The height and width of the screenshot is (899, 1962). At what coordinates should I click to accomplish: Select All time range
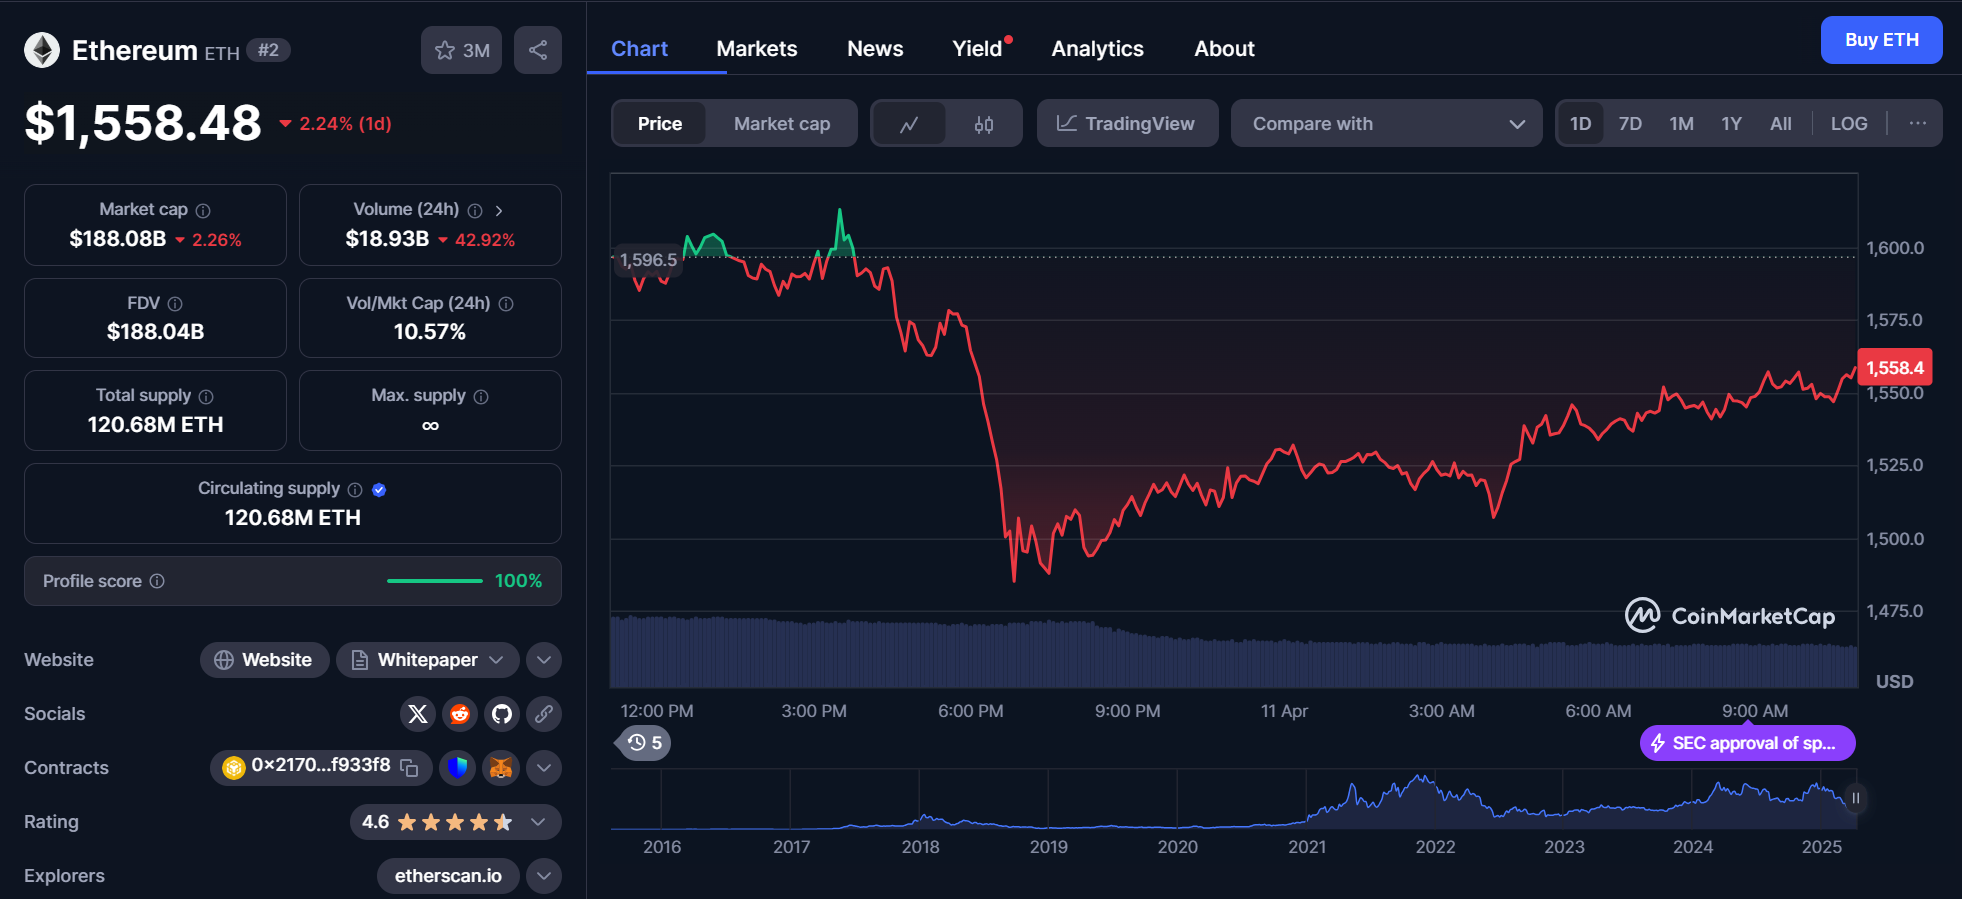pyautogui.click(x=1780, y=124)
